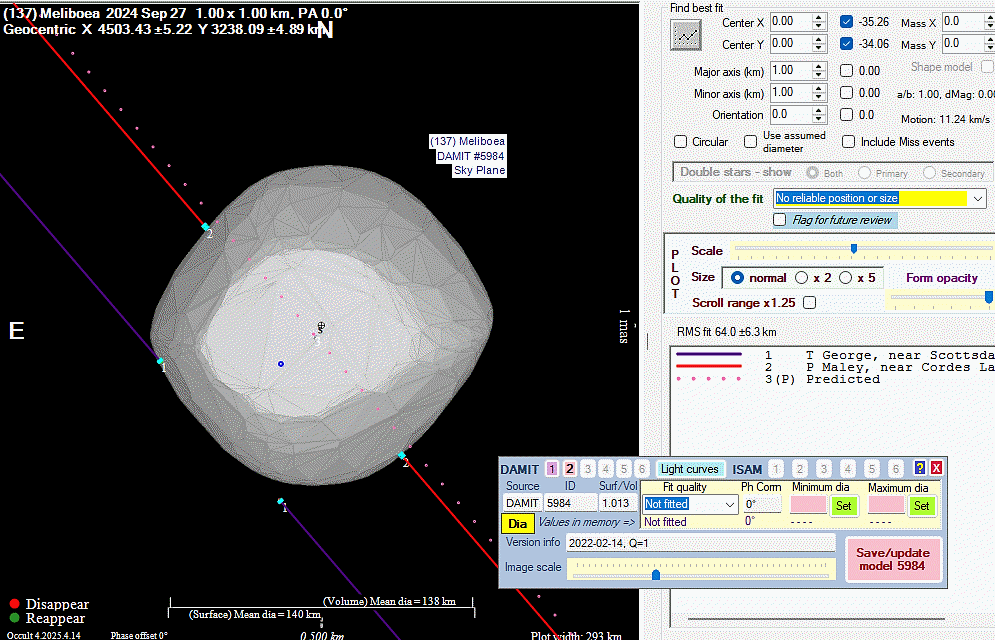Enable the Circular checkbox
Screen dimensions: 995x640
point(681,142)
